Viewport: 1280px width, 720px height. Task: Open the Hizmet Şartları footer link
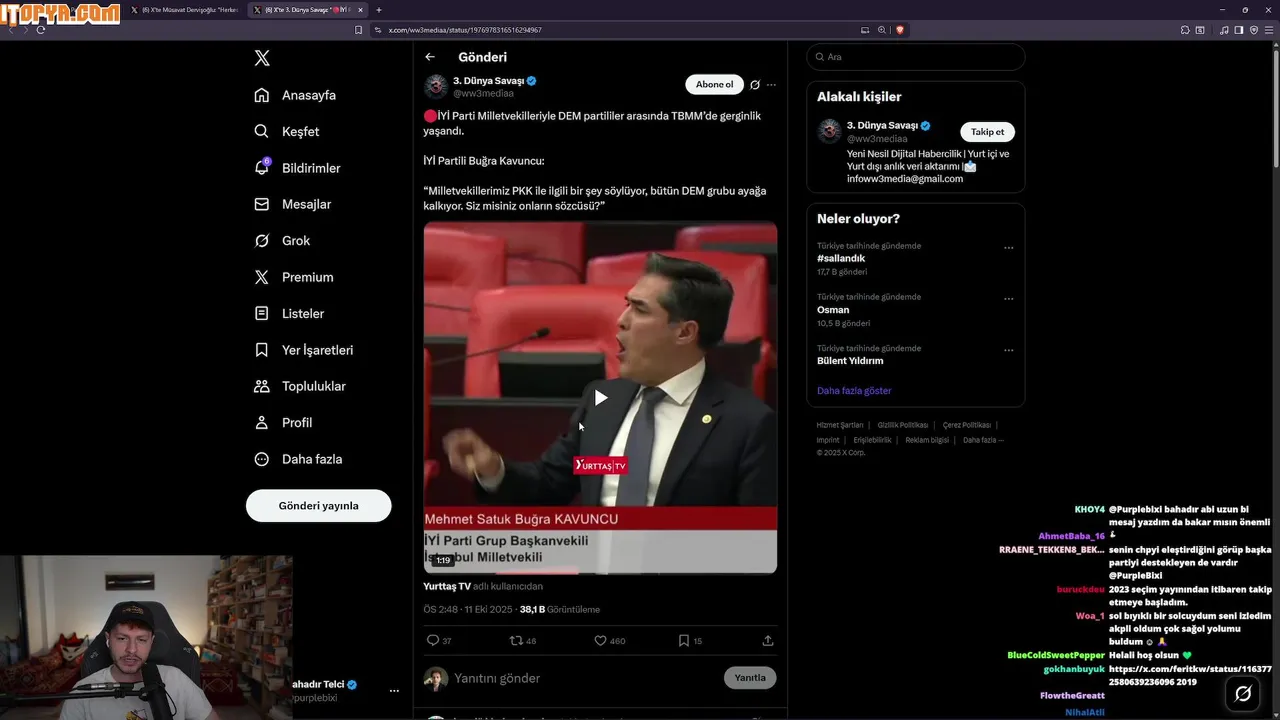coord(840,425)
